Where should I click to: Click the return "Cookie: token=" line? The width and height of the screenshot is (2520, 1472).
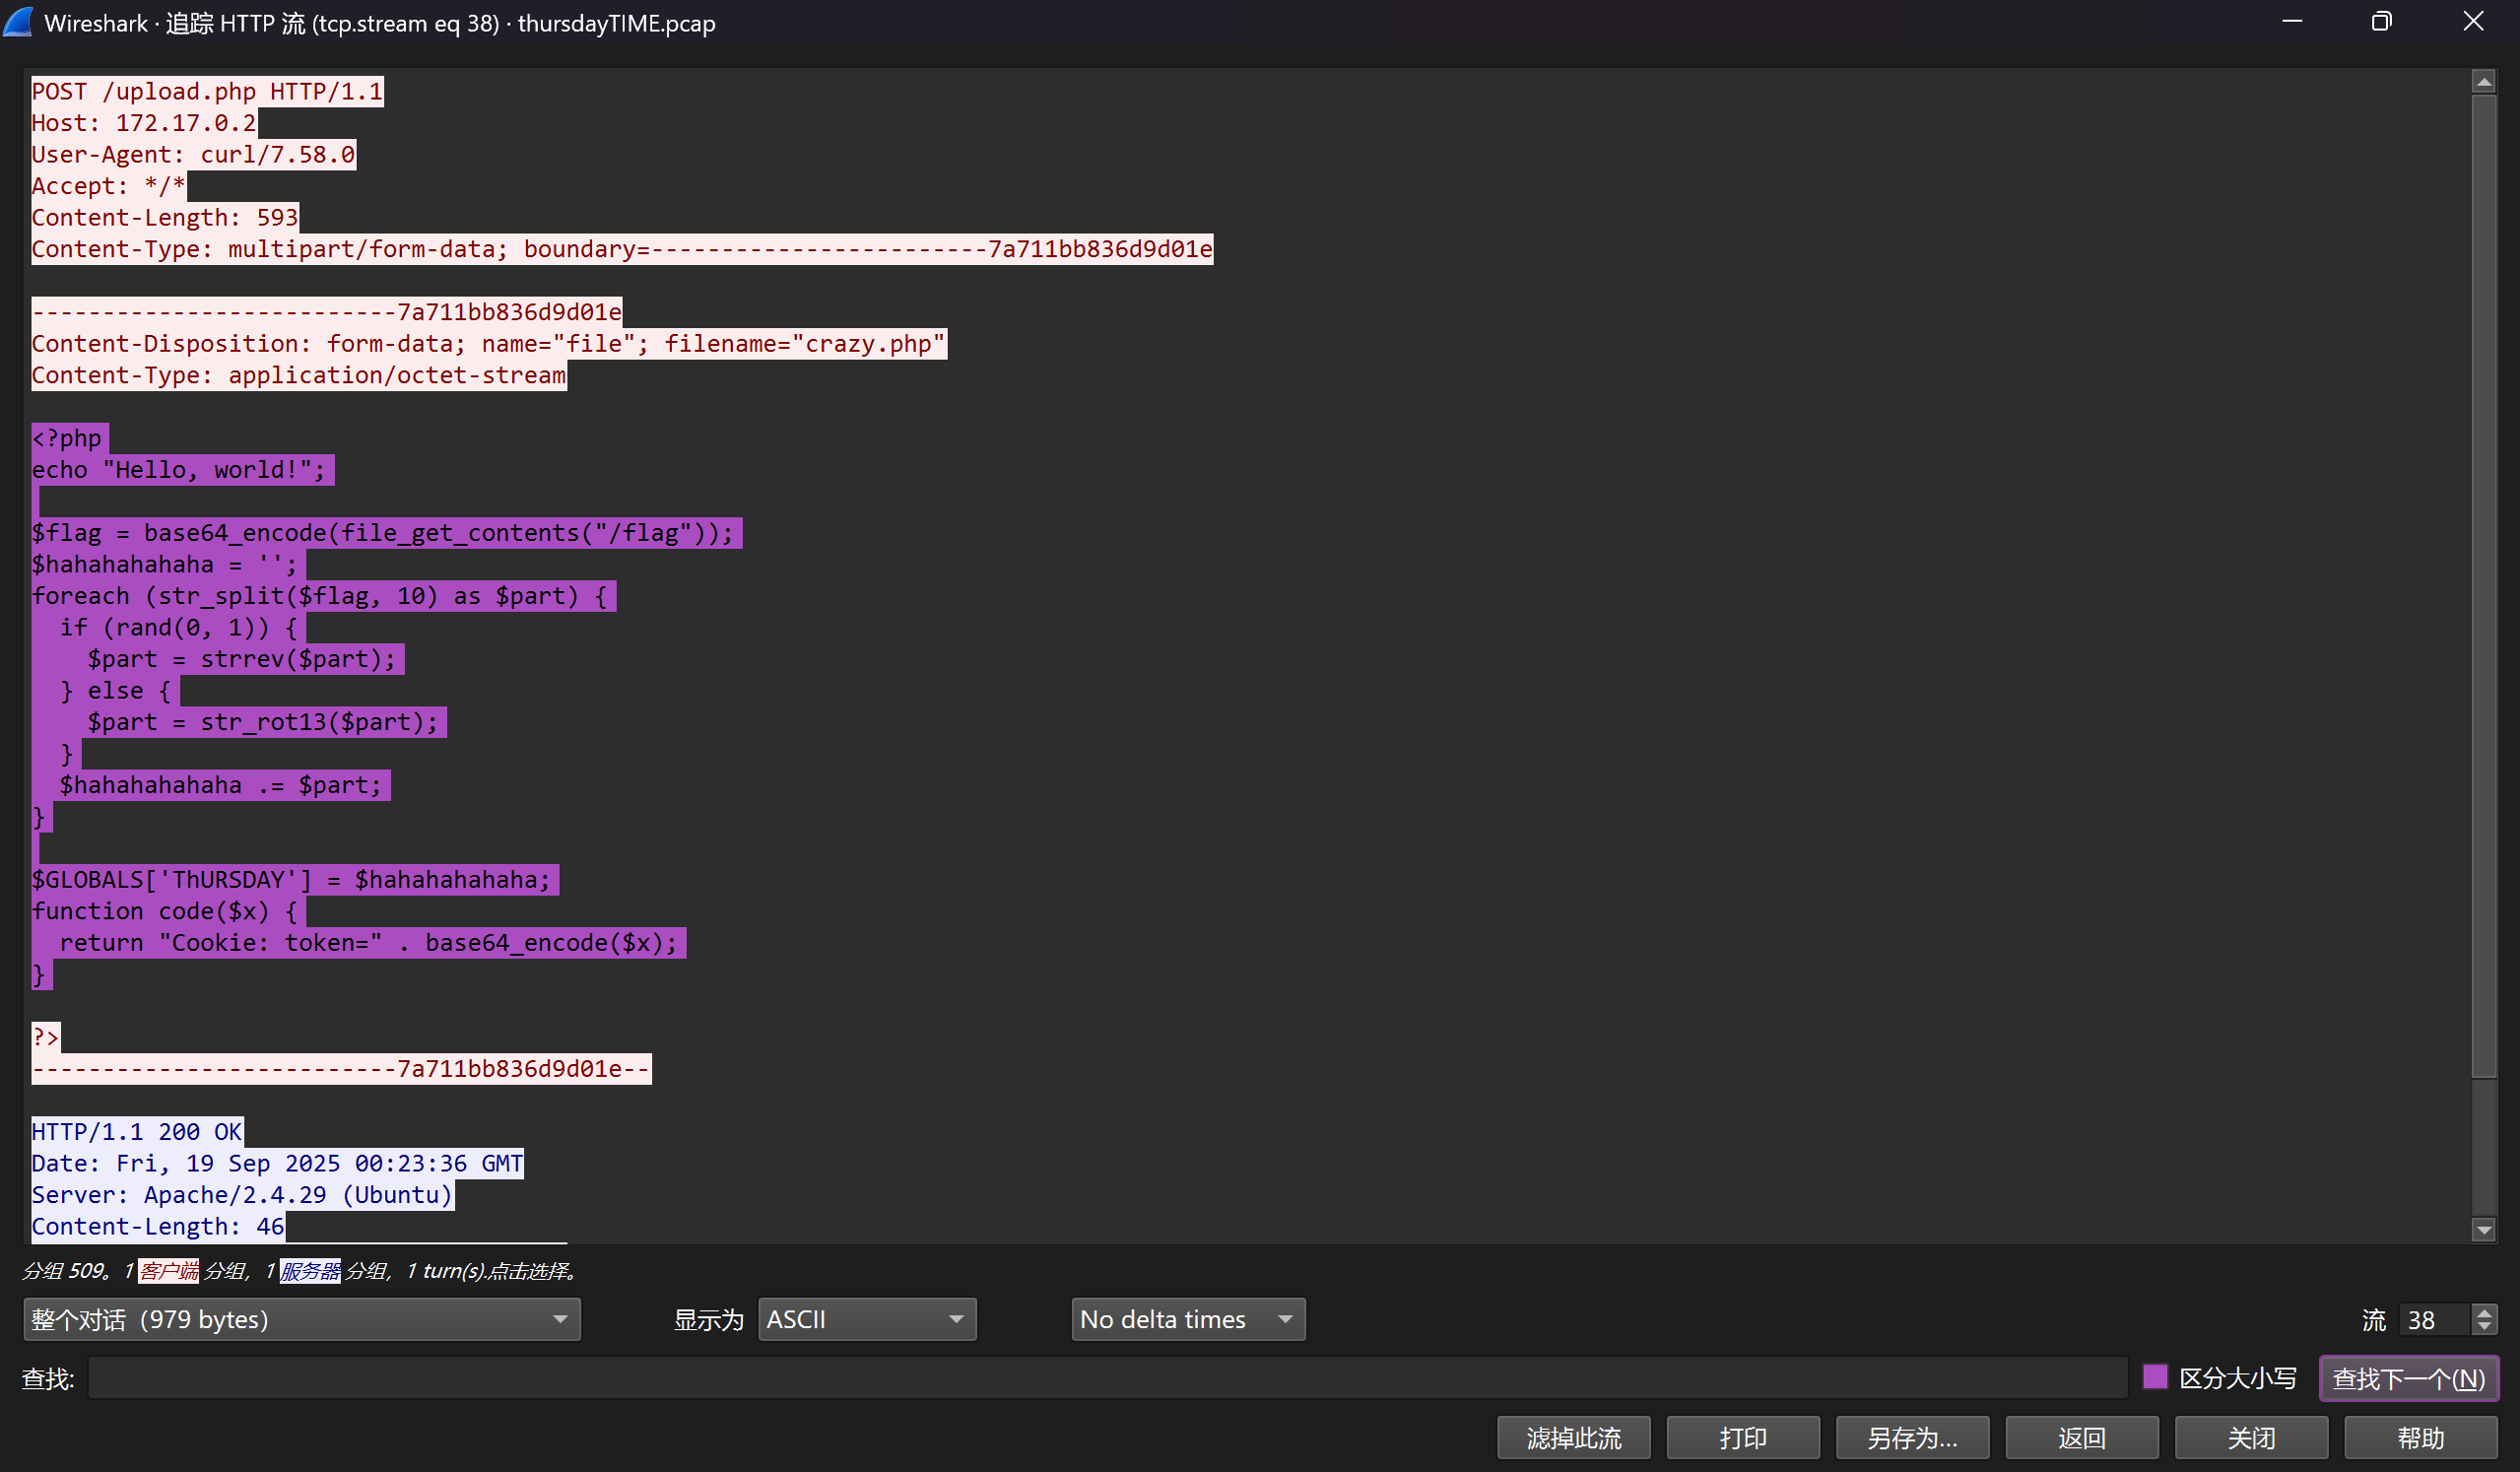pos(368,943)
